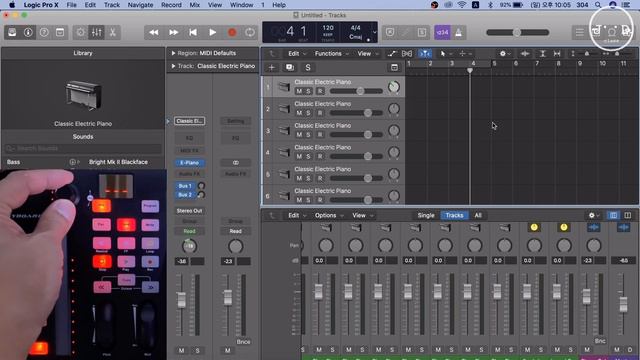Open the Library panel button
Viewport: 640px width, 360px height.
12,32
